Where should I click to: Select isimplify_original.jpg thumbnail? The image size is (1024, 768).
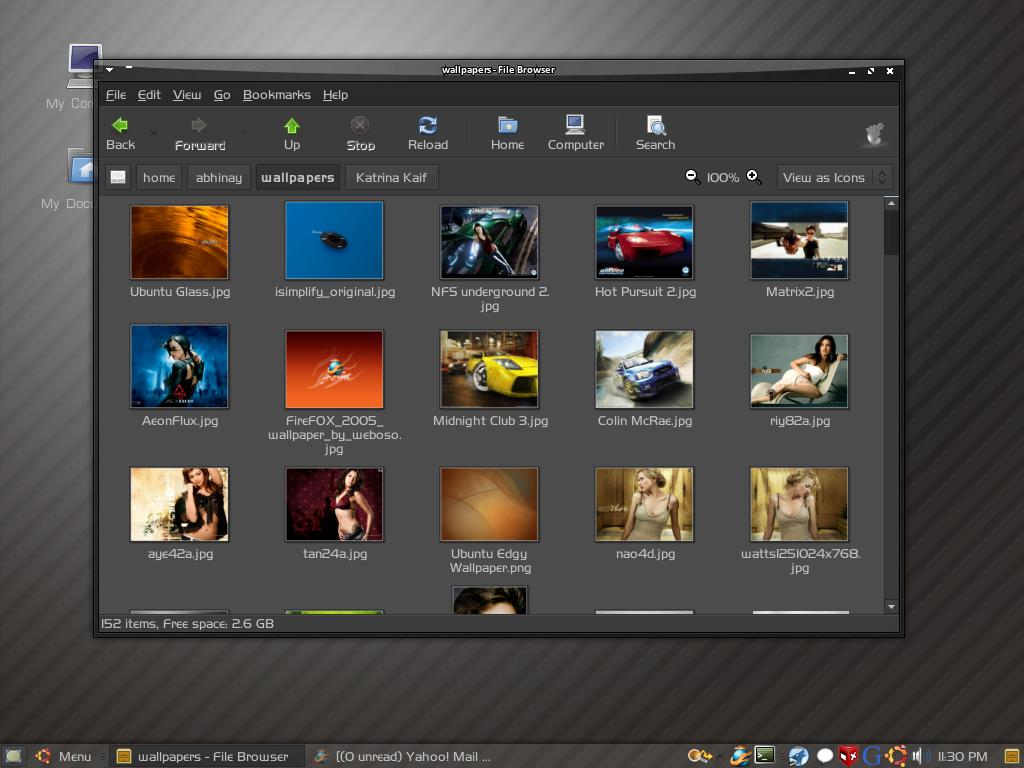(334, 240)
